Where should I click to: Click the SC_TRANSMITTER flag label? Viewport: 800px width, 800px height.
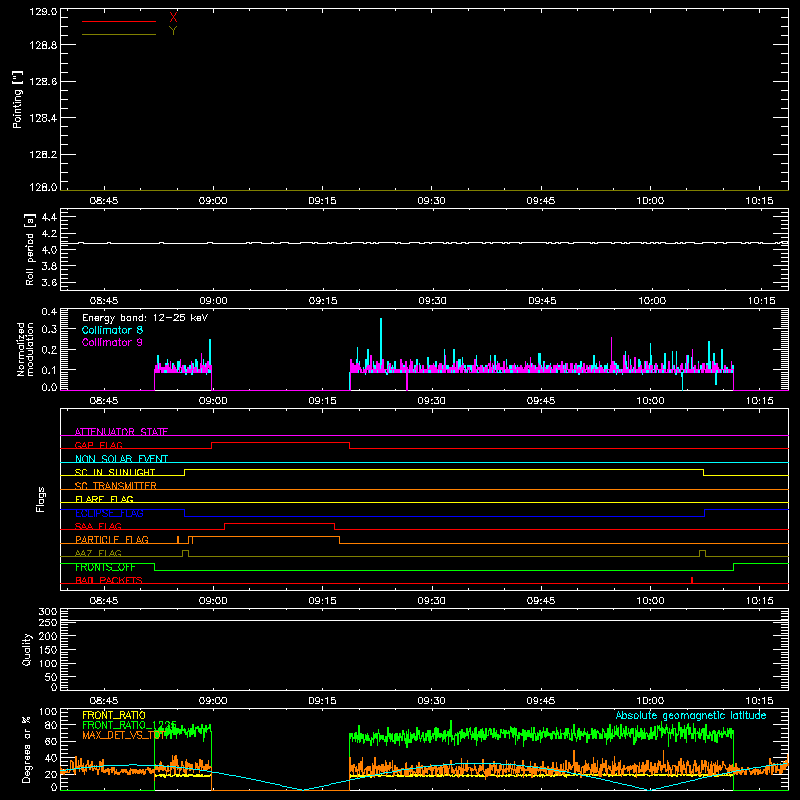point(115,486)
